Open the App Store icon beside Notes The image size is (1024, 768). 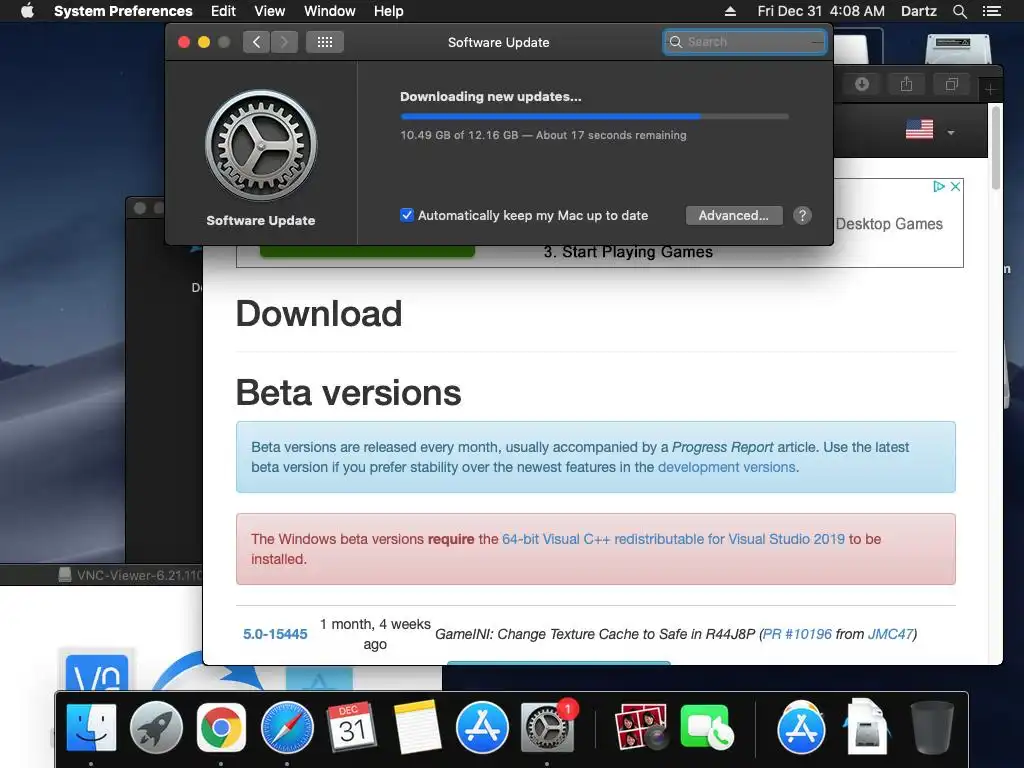pyautogui.click(x=482, y=728)
